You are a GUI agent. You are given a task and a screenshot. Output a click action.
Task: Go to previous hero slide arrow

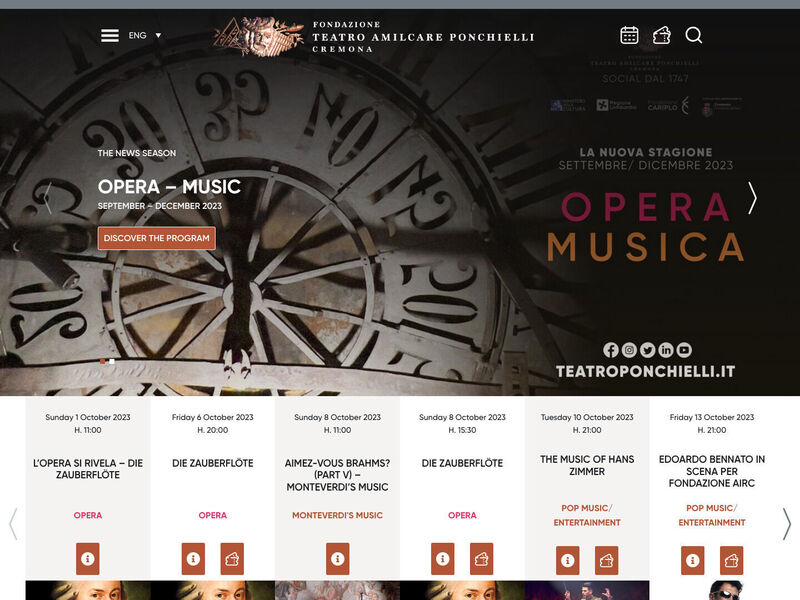pos(47,198)
